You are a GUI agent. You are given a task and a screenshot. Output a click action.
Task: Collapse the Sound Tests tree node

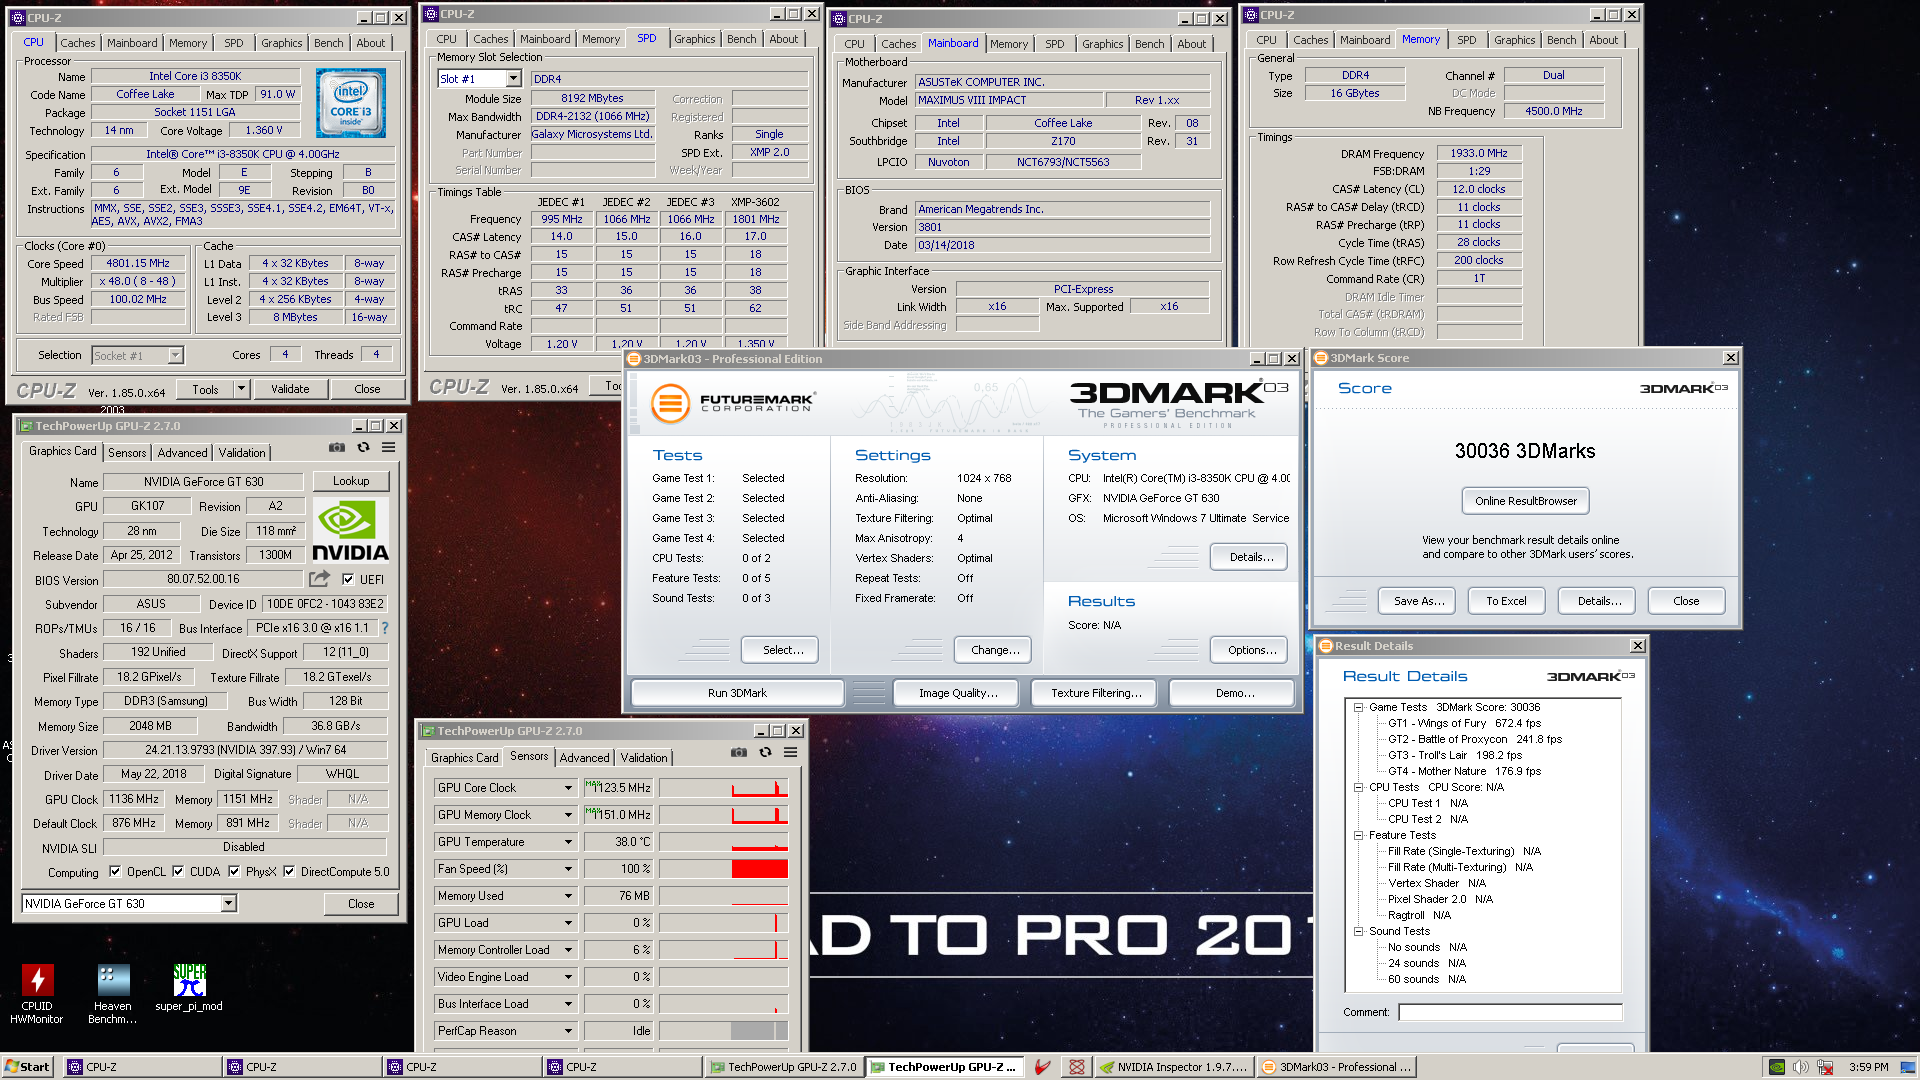pyautogui.click(x=1358, y=931)
